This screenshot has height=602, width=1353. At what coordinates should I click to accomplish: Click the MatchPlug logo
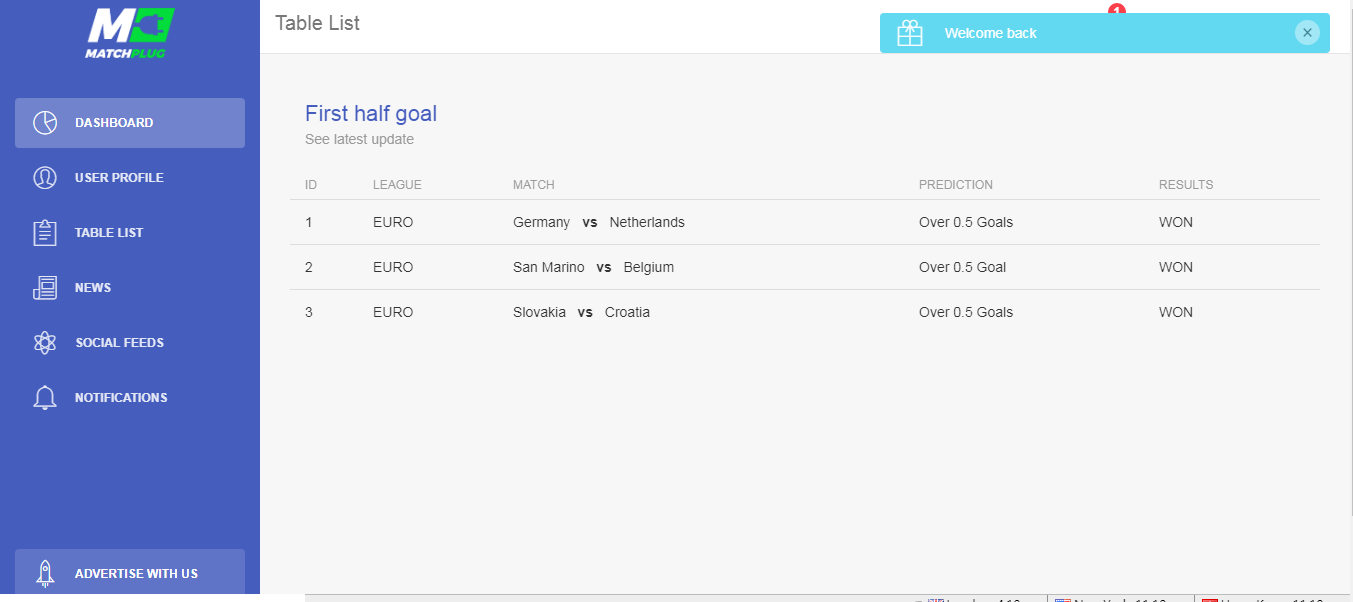pos(130,32)
